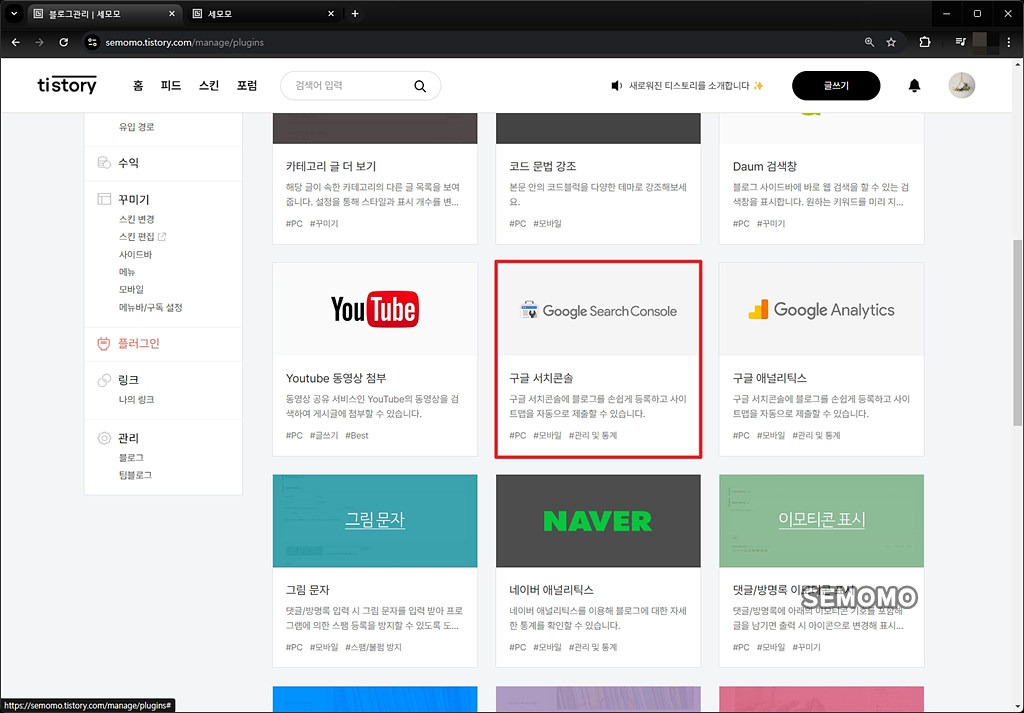Open site information icon in address bar

coord(92,42)
